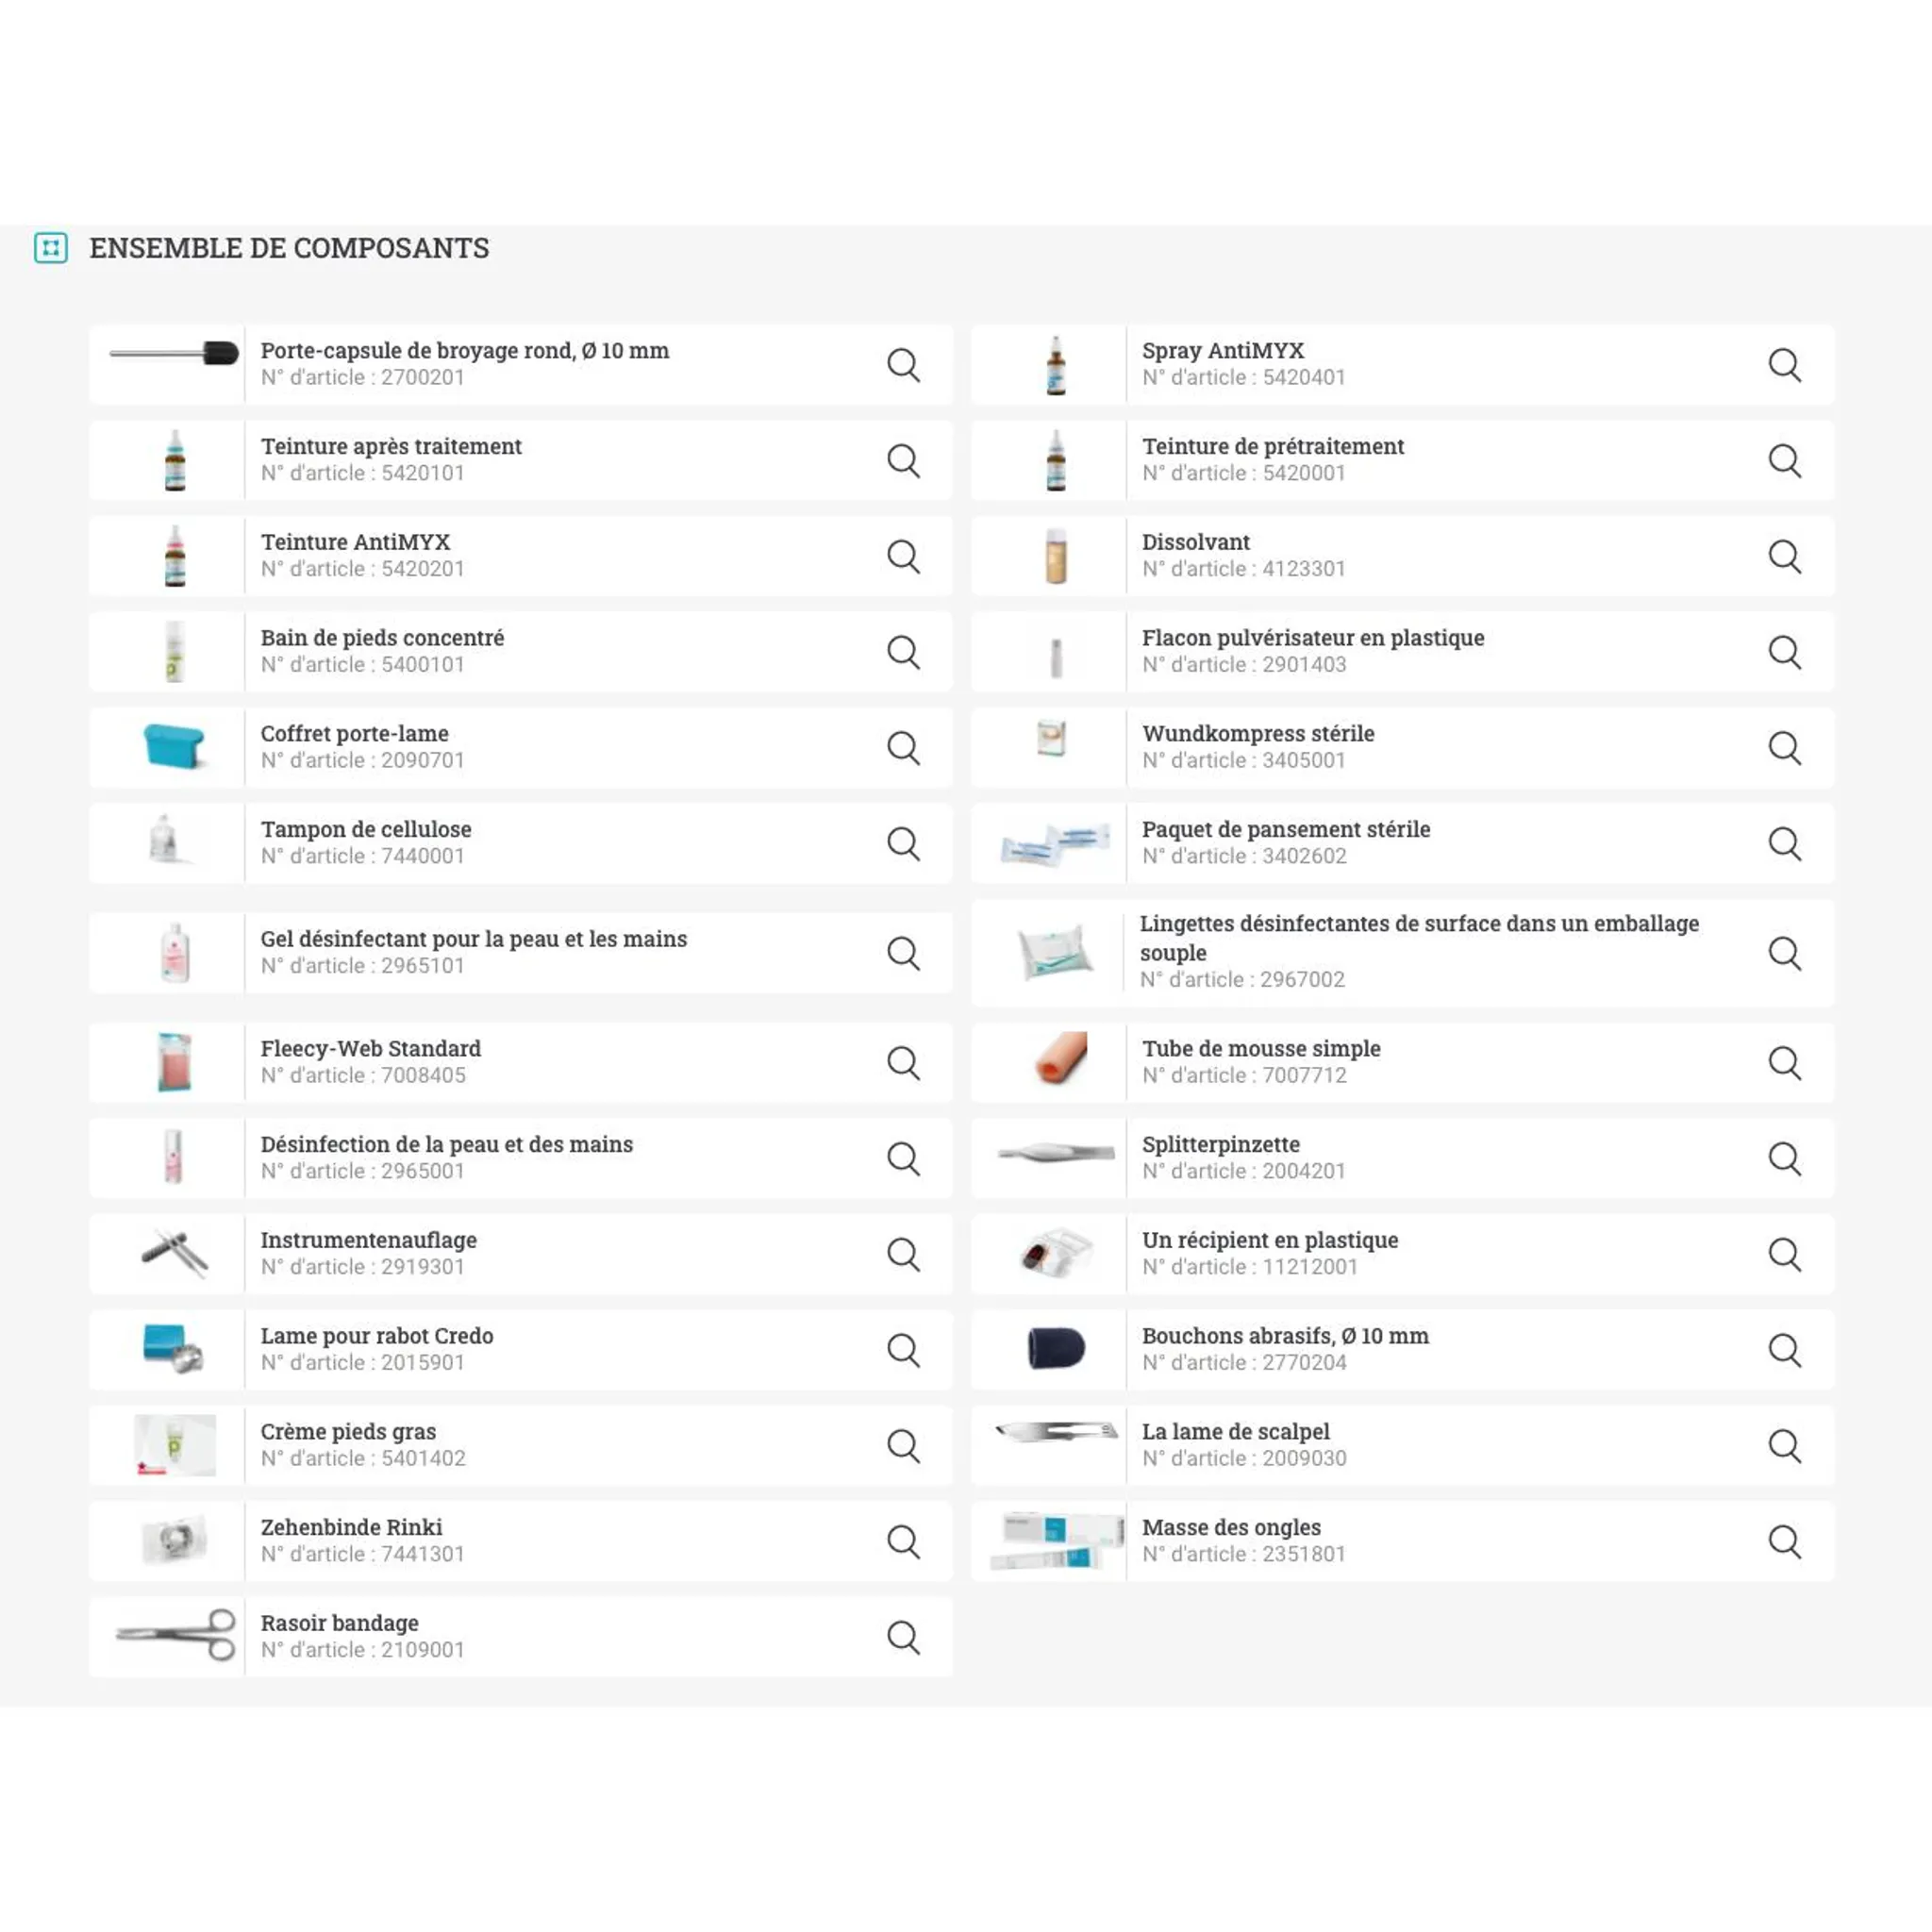Image resolution: width=1932 pixels, height=1932 pixels.
Task: Open magnifier for Lingettes désinfectantes de surface
Action: (x=1784, y=953)
